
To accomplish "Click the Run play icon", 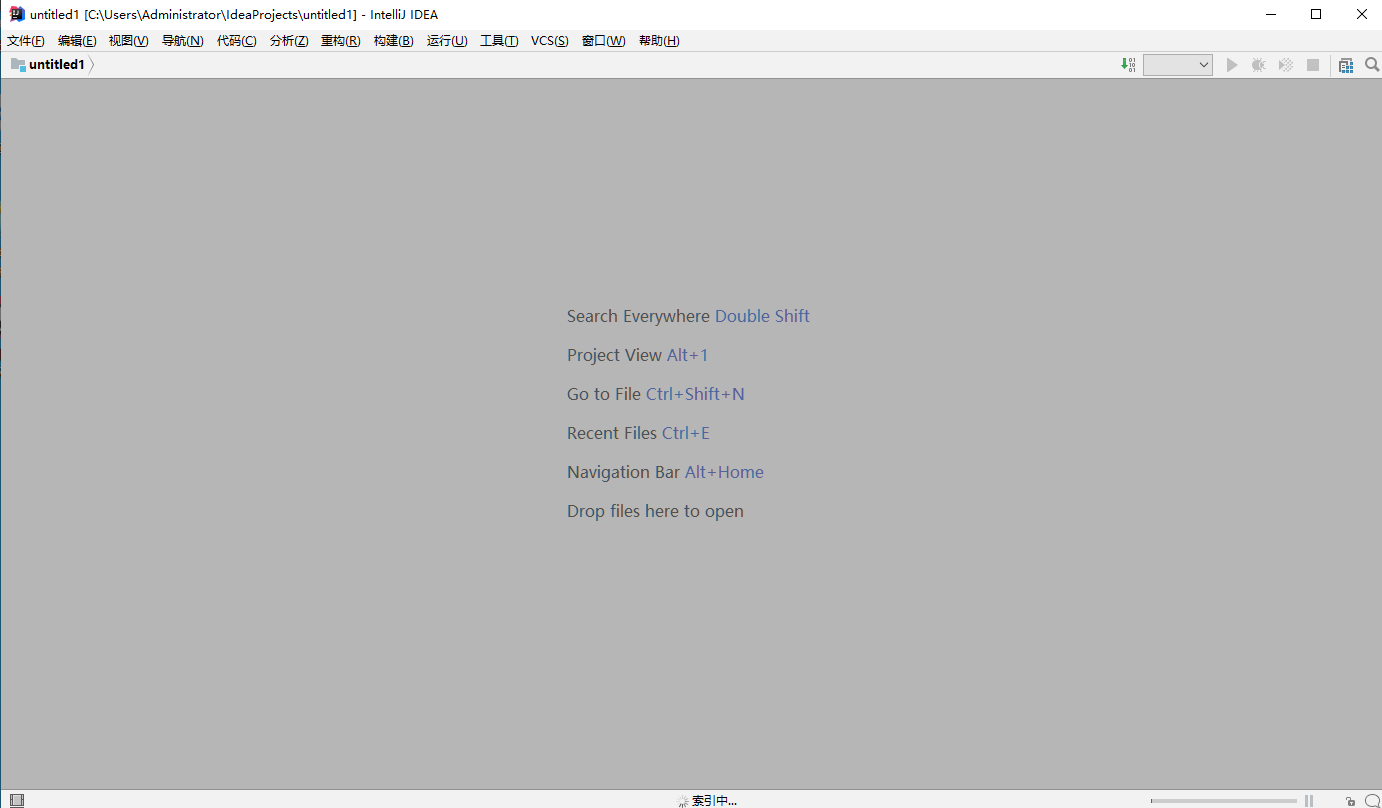I will 1232,65.
